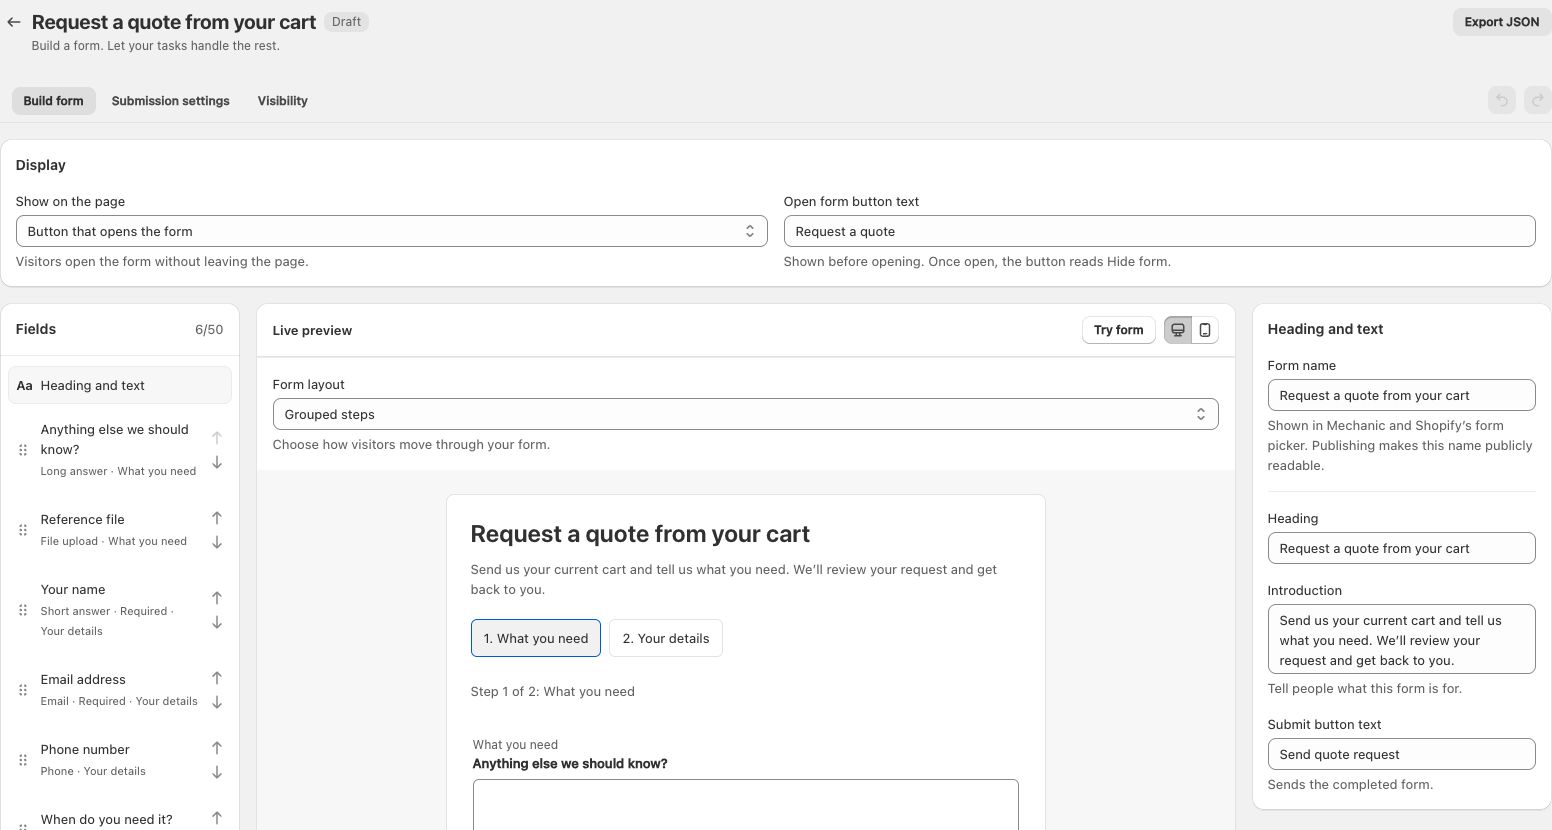
Task: Click the Draft status badge
Action: pos(346,22)
